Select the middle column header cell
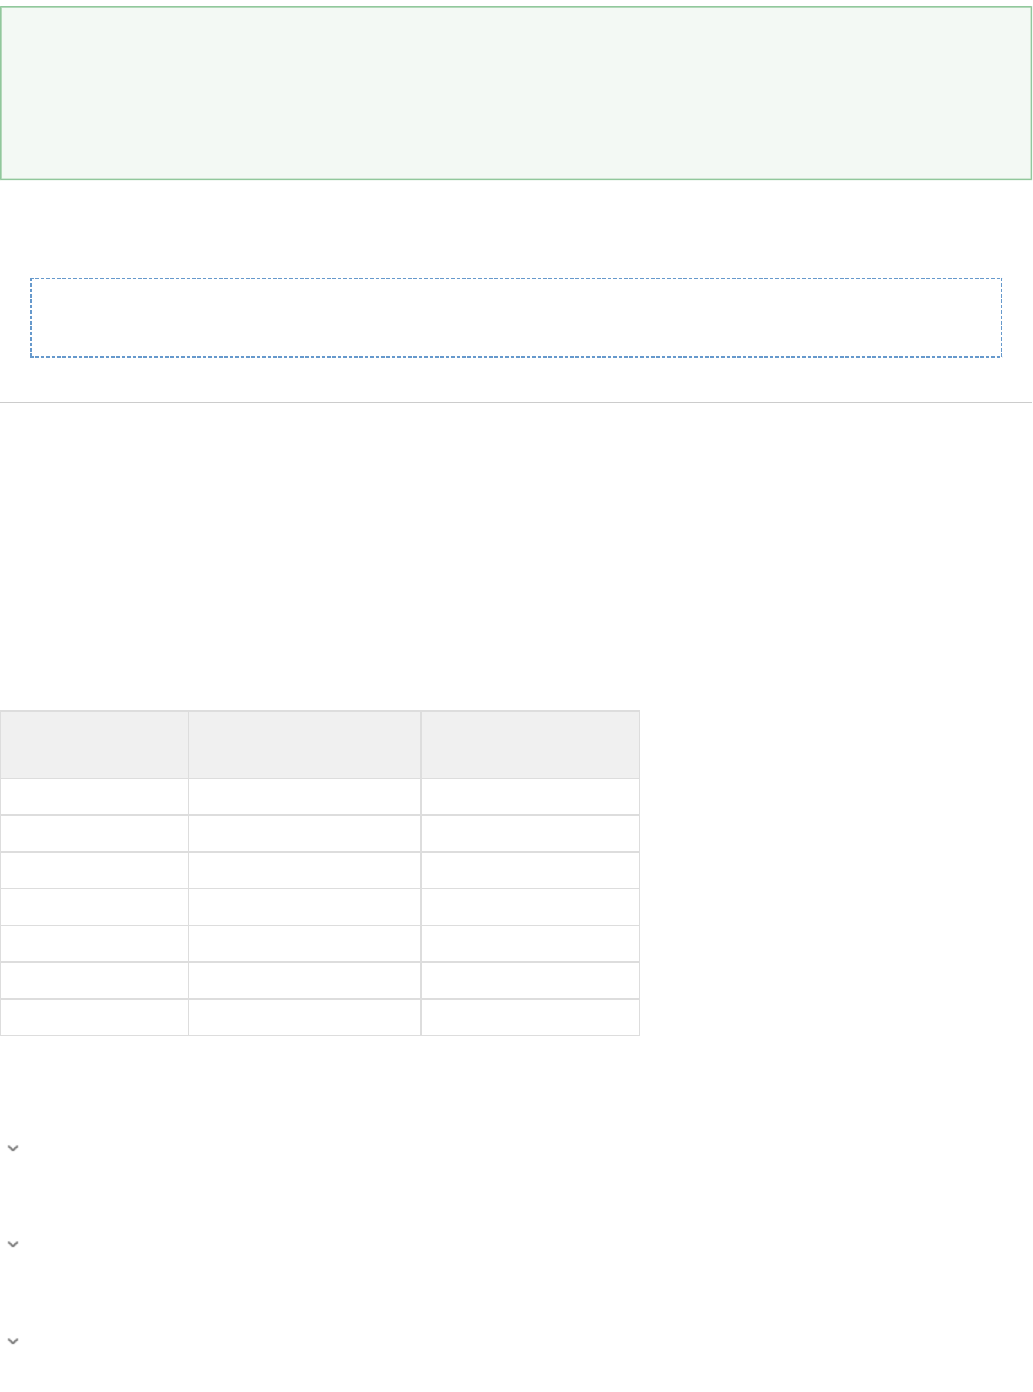The image size is (1033, 1392). 304,744
